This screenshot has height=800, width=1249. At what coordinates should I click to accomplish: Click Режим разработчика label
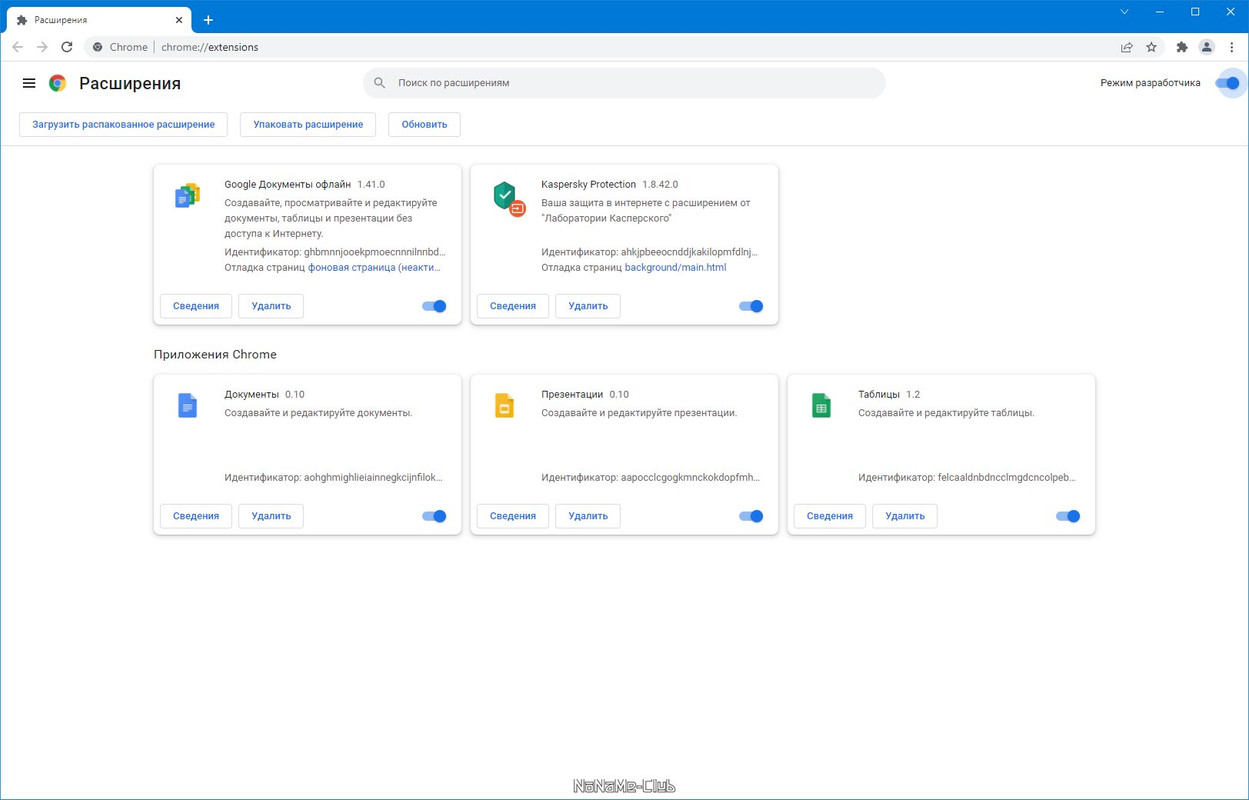pos(1150,83)
